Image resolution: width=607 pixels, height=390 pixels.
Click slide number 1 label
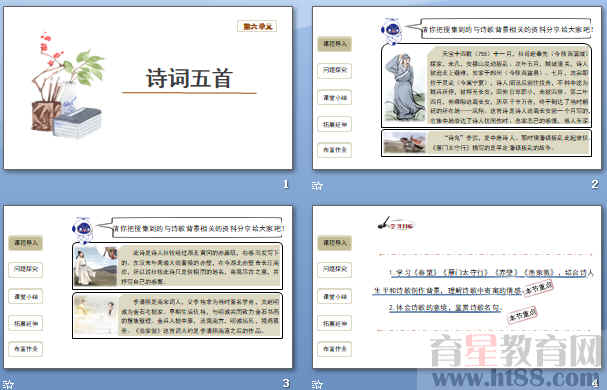point(286,184)
